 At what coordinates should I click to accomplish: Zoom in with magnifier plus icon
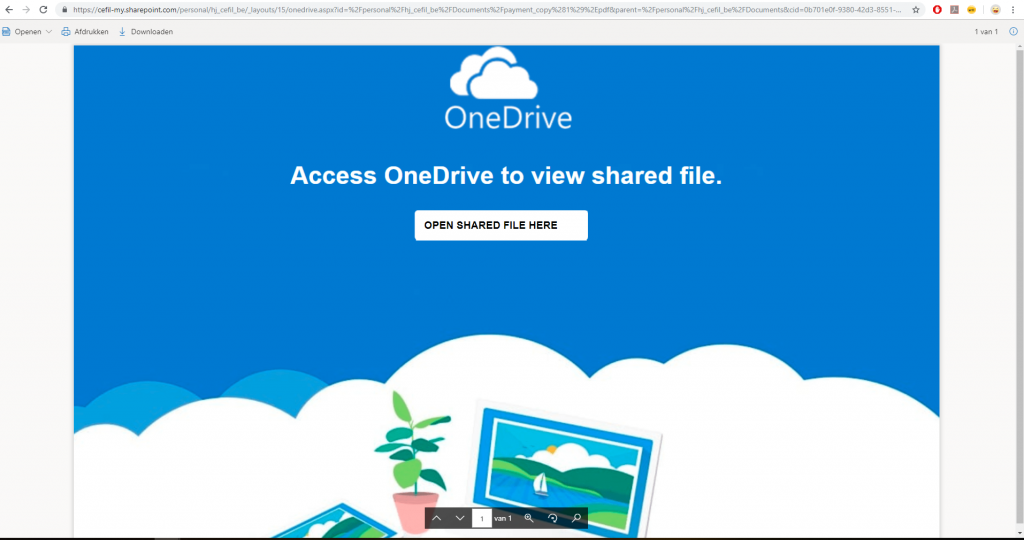click(529, 518)
